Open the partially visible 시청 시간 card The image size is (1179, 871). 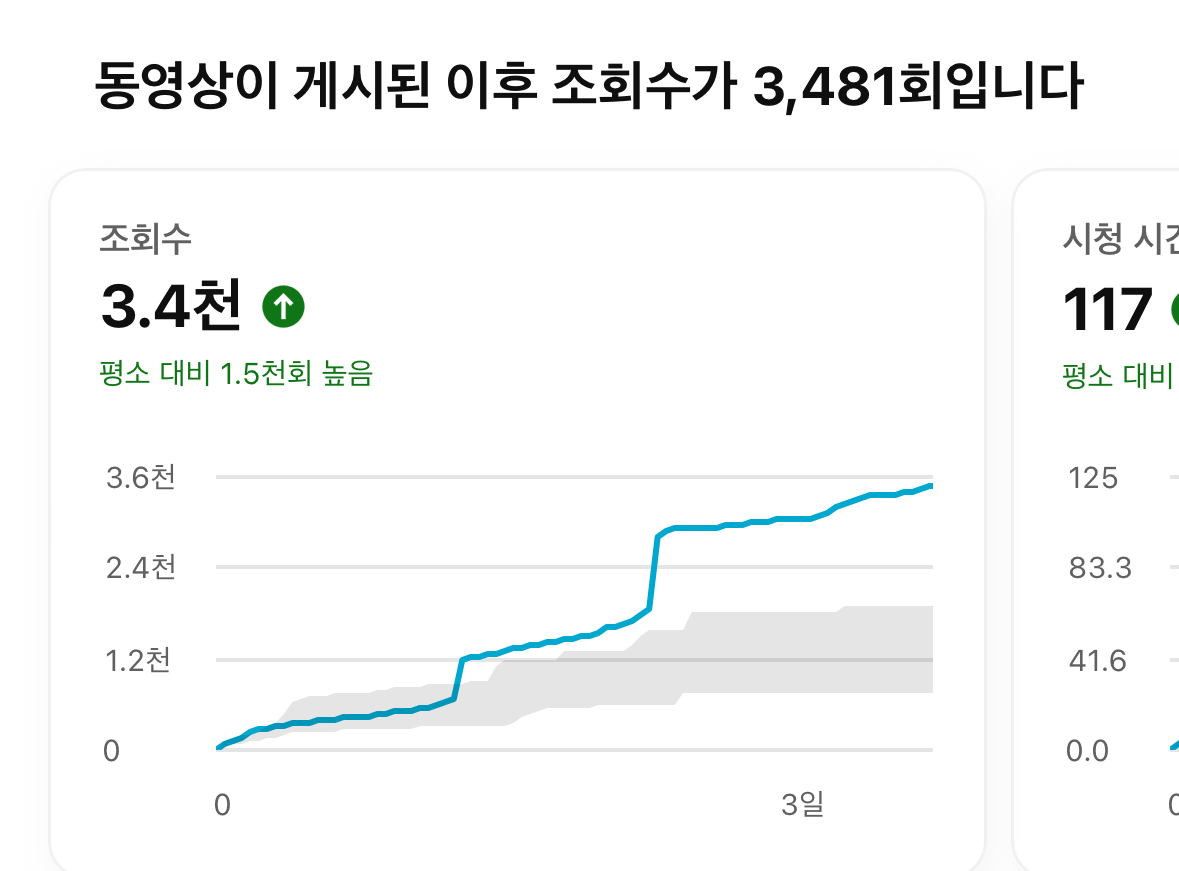(x=1096, y=519)
